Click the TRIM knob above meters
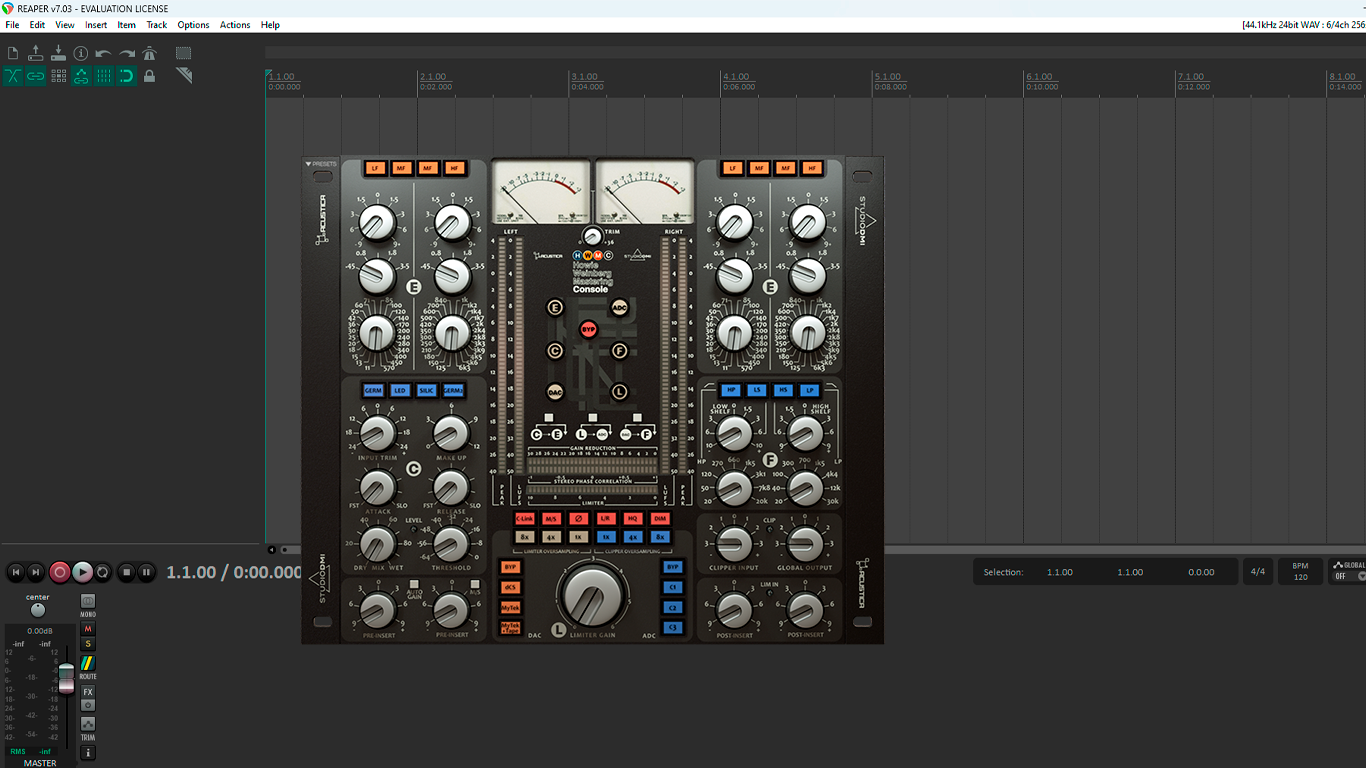Viewport: 1366px width, 768px height. (592, 236)
